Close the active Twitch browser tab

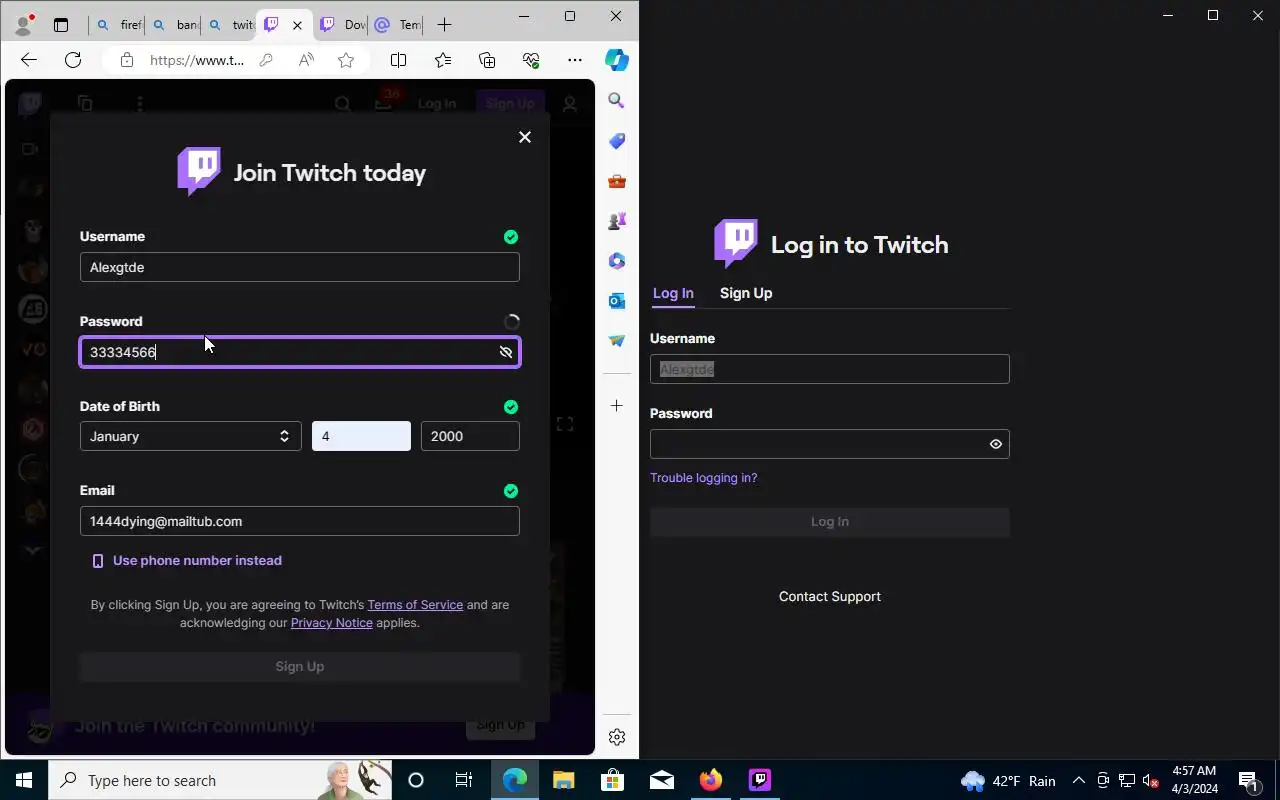(x=297, y=25)
